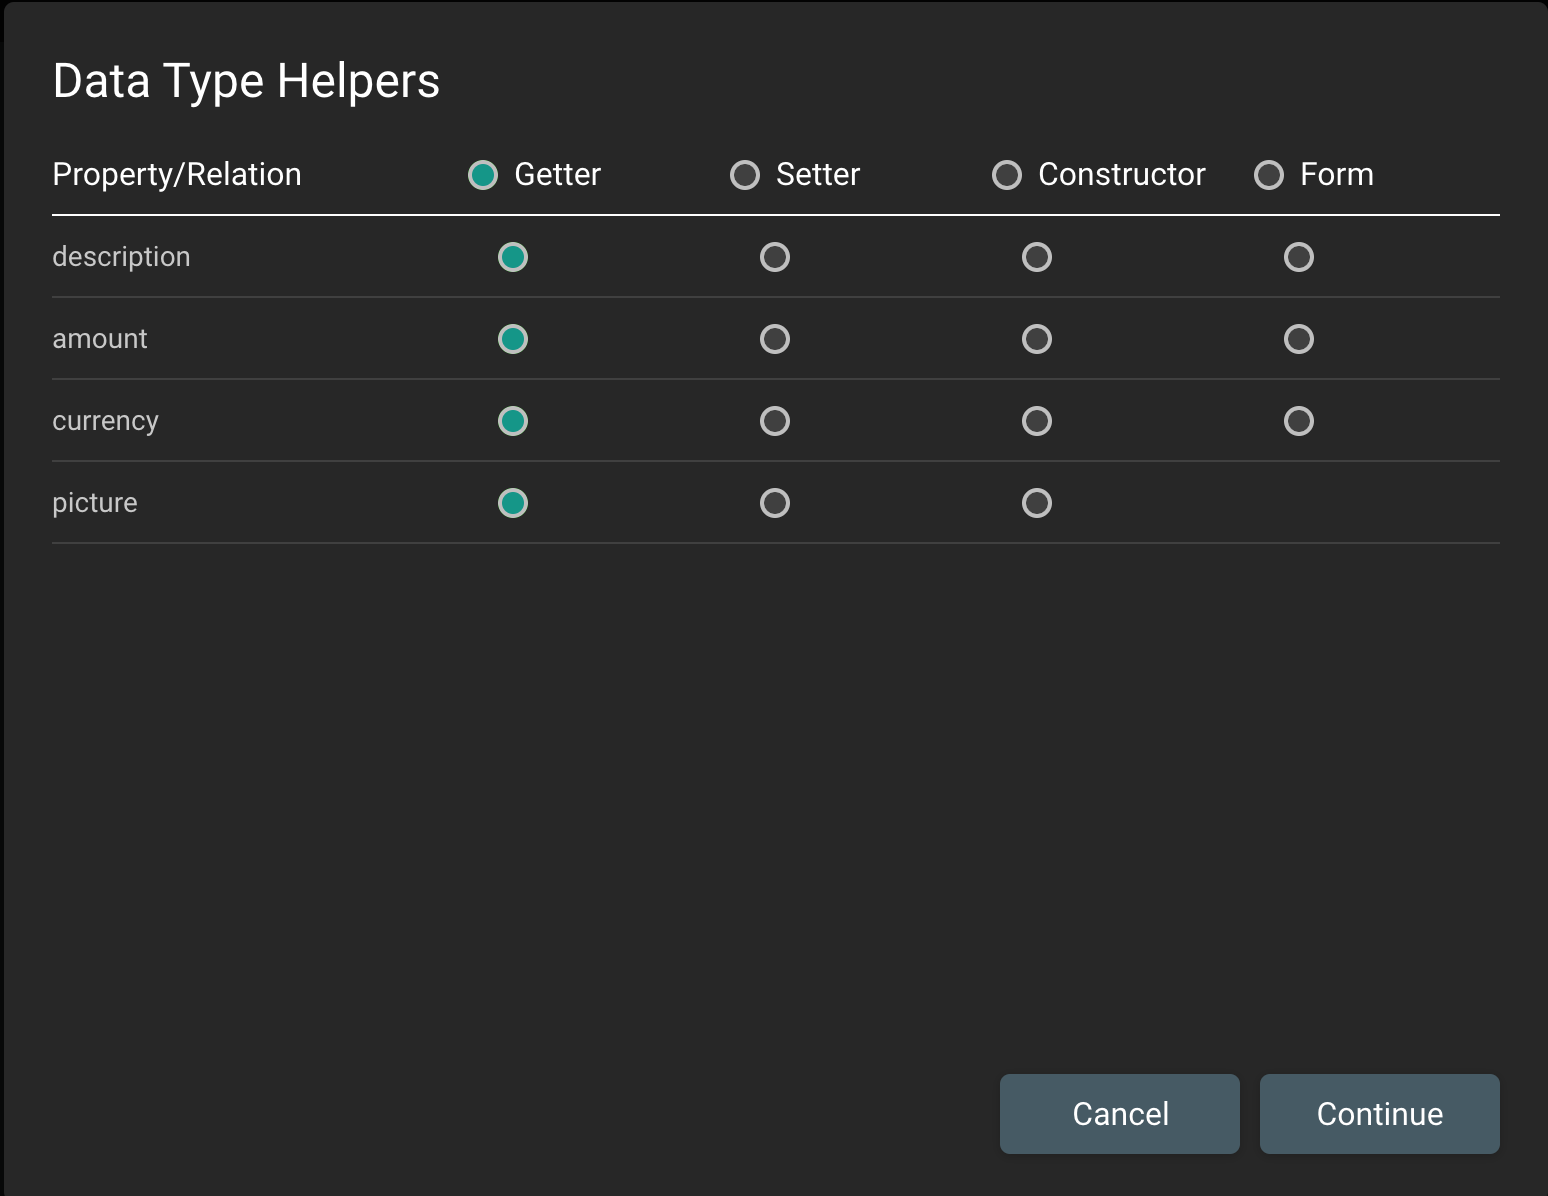
Task: Enable Setter for the description property
Action: click(x=773, y=257)
